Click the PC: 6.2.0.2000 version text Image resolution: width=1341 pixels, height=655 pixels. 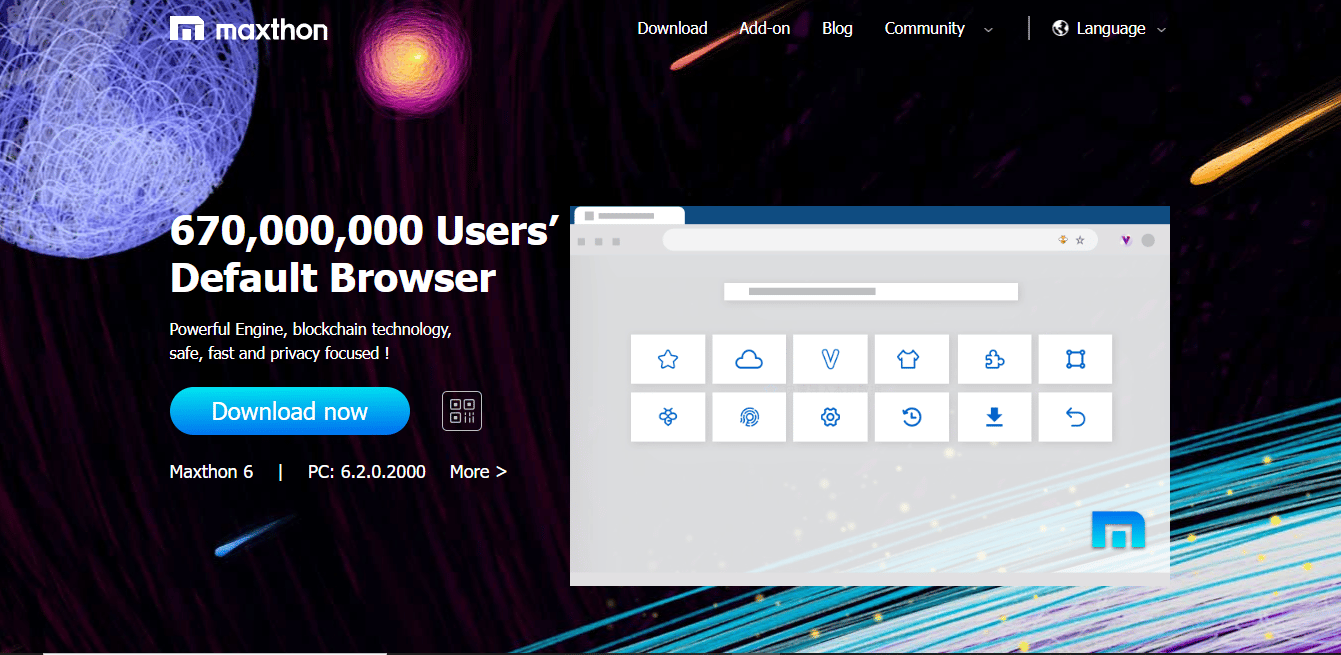pyautogui.click(x=366, y=471)
